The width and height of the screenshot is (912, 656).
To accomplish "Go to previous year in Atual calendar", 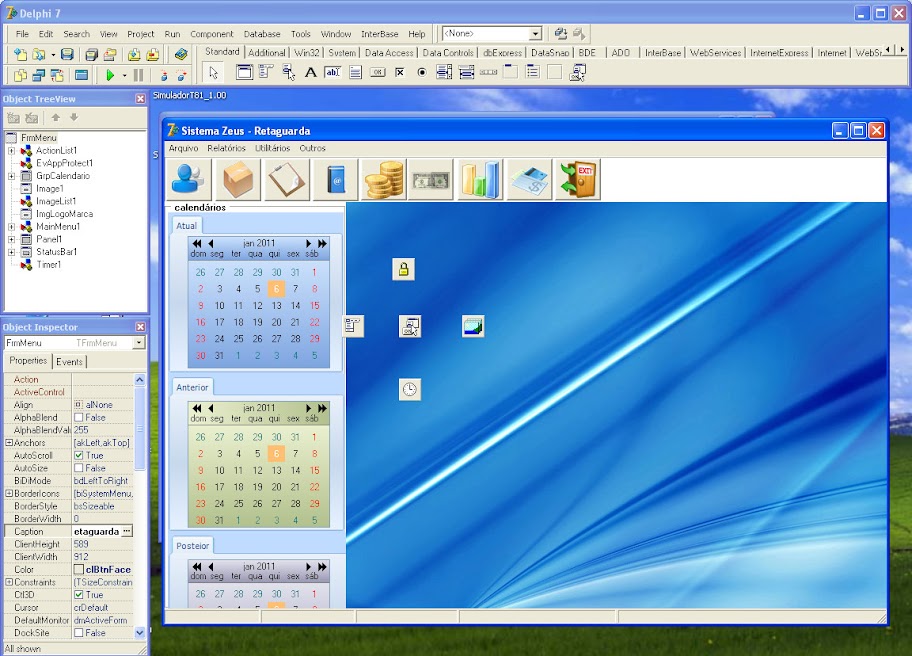I will pos(197,244).
